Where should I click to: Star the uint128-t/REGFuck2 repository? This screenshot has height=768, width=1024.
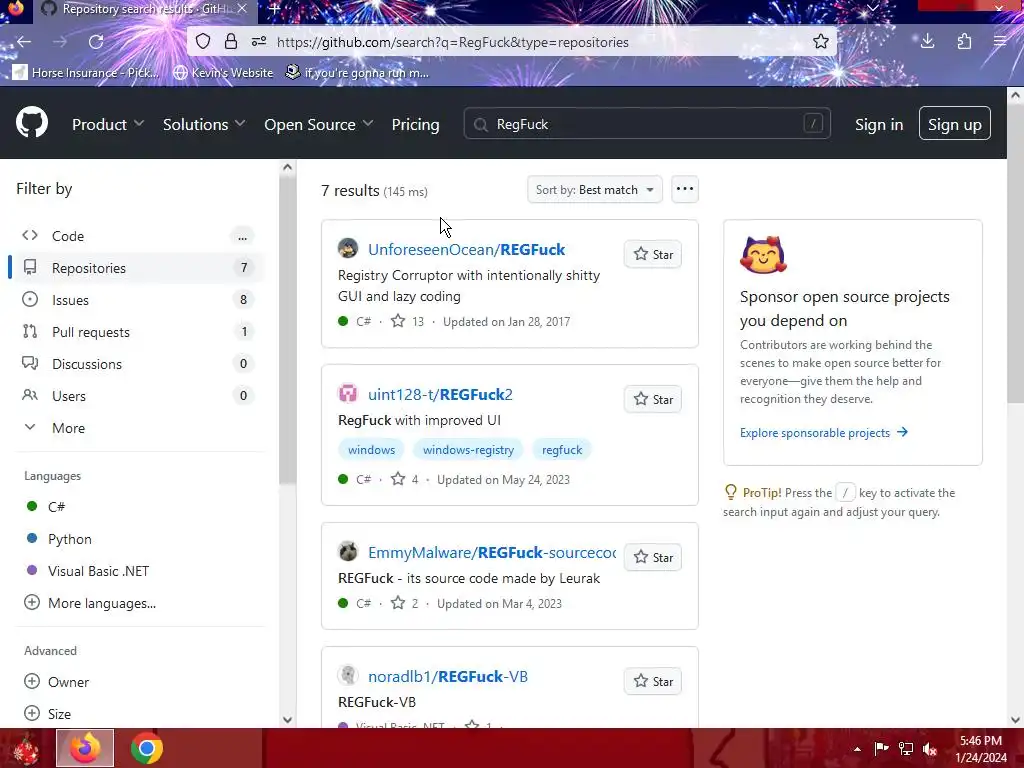652,399
